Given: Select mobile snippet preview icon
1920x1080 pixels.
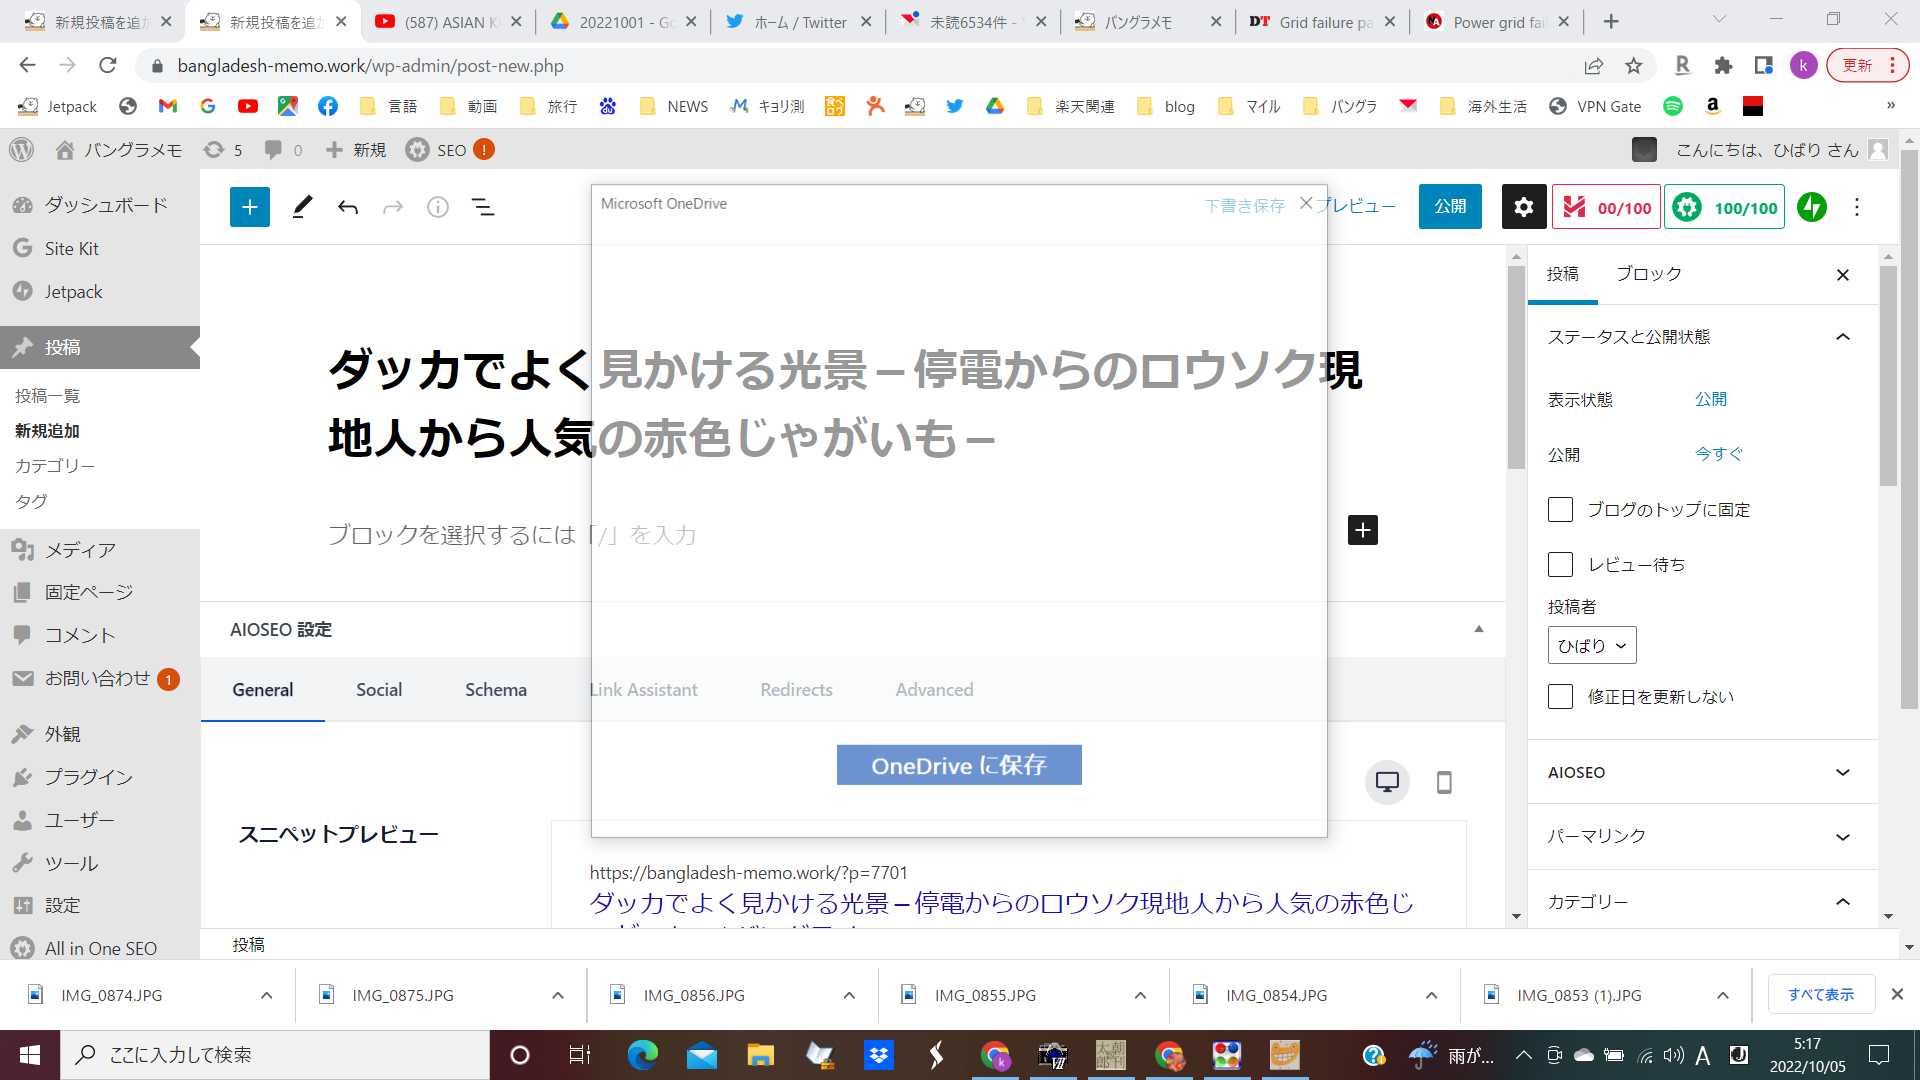Looking at the screenshot, I should pos(1444,782).
